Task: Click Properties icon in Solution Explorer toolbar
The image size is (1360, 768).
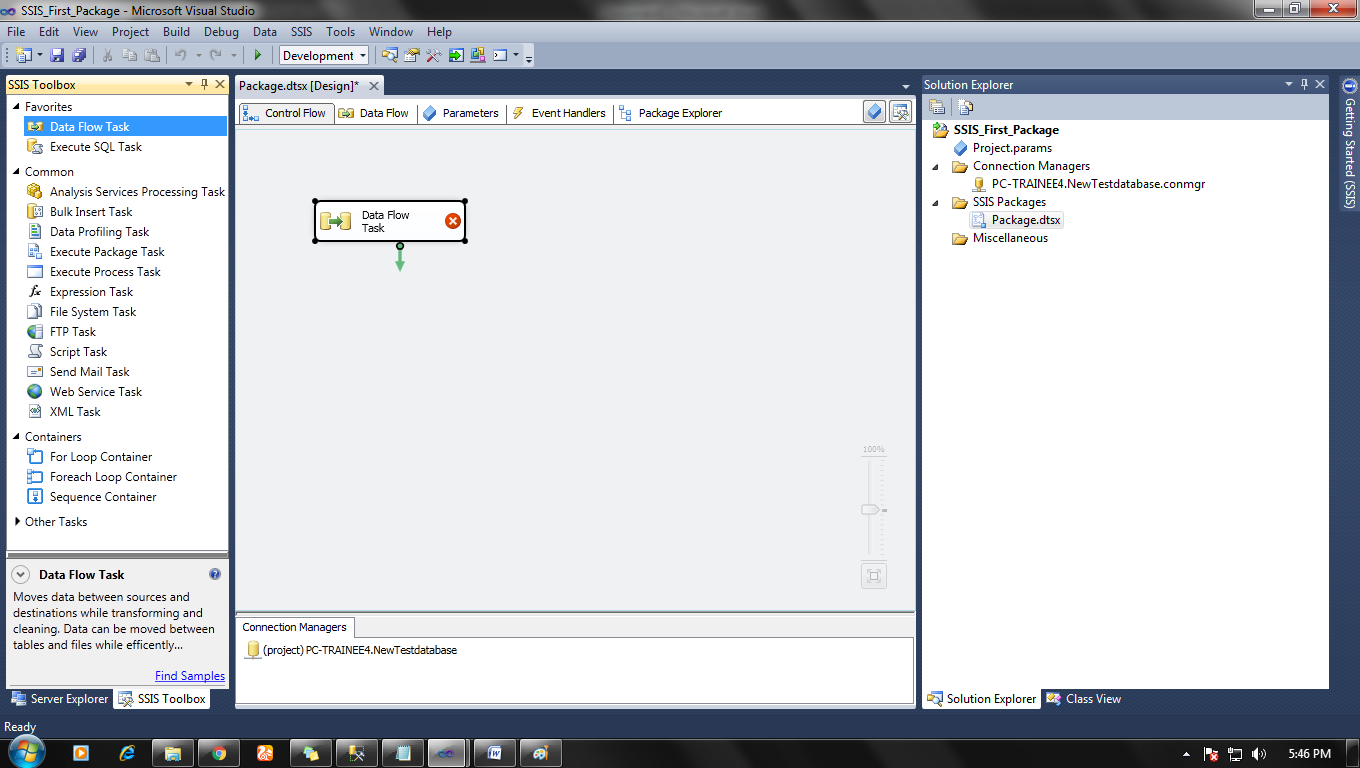Action: 938,107
